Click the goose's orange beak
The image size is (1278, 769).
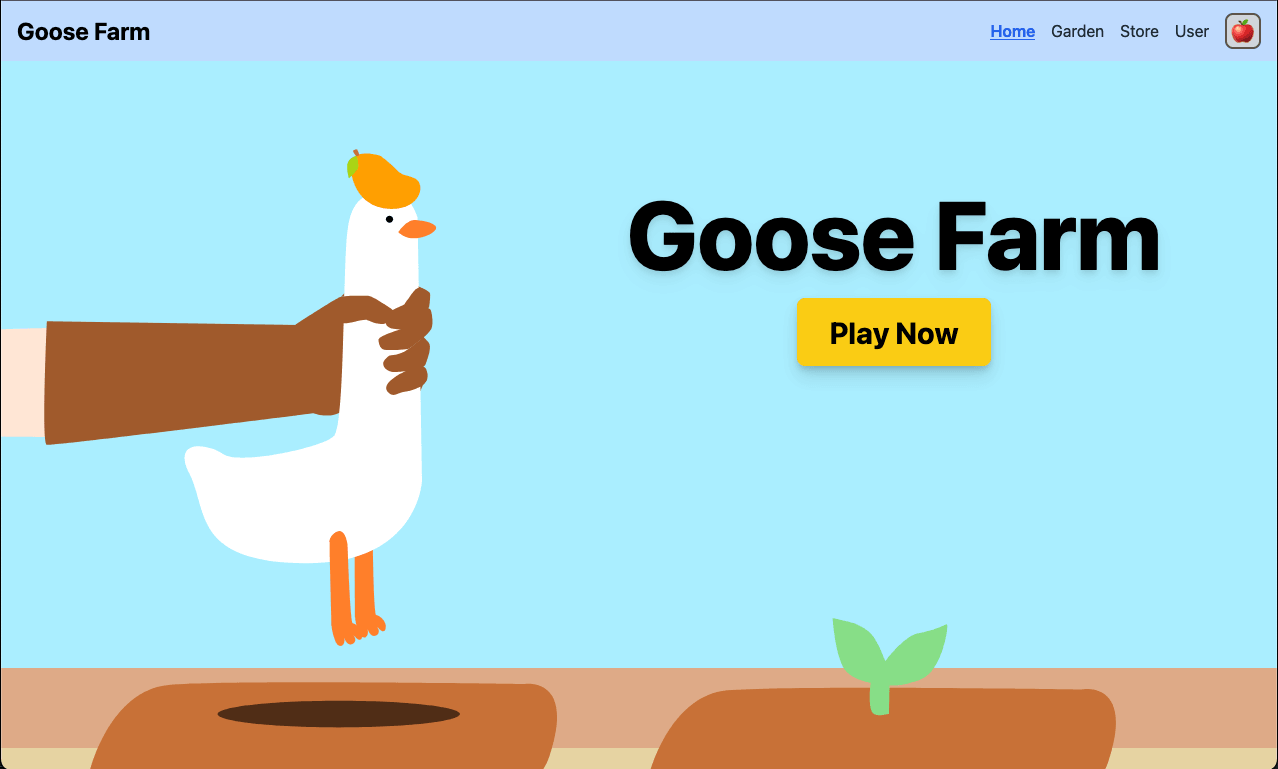coord(417,229)
